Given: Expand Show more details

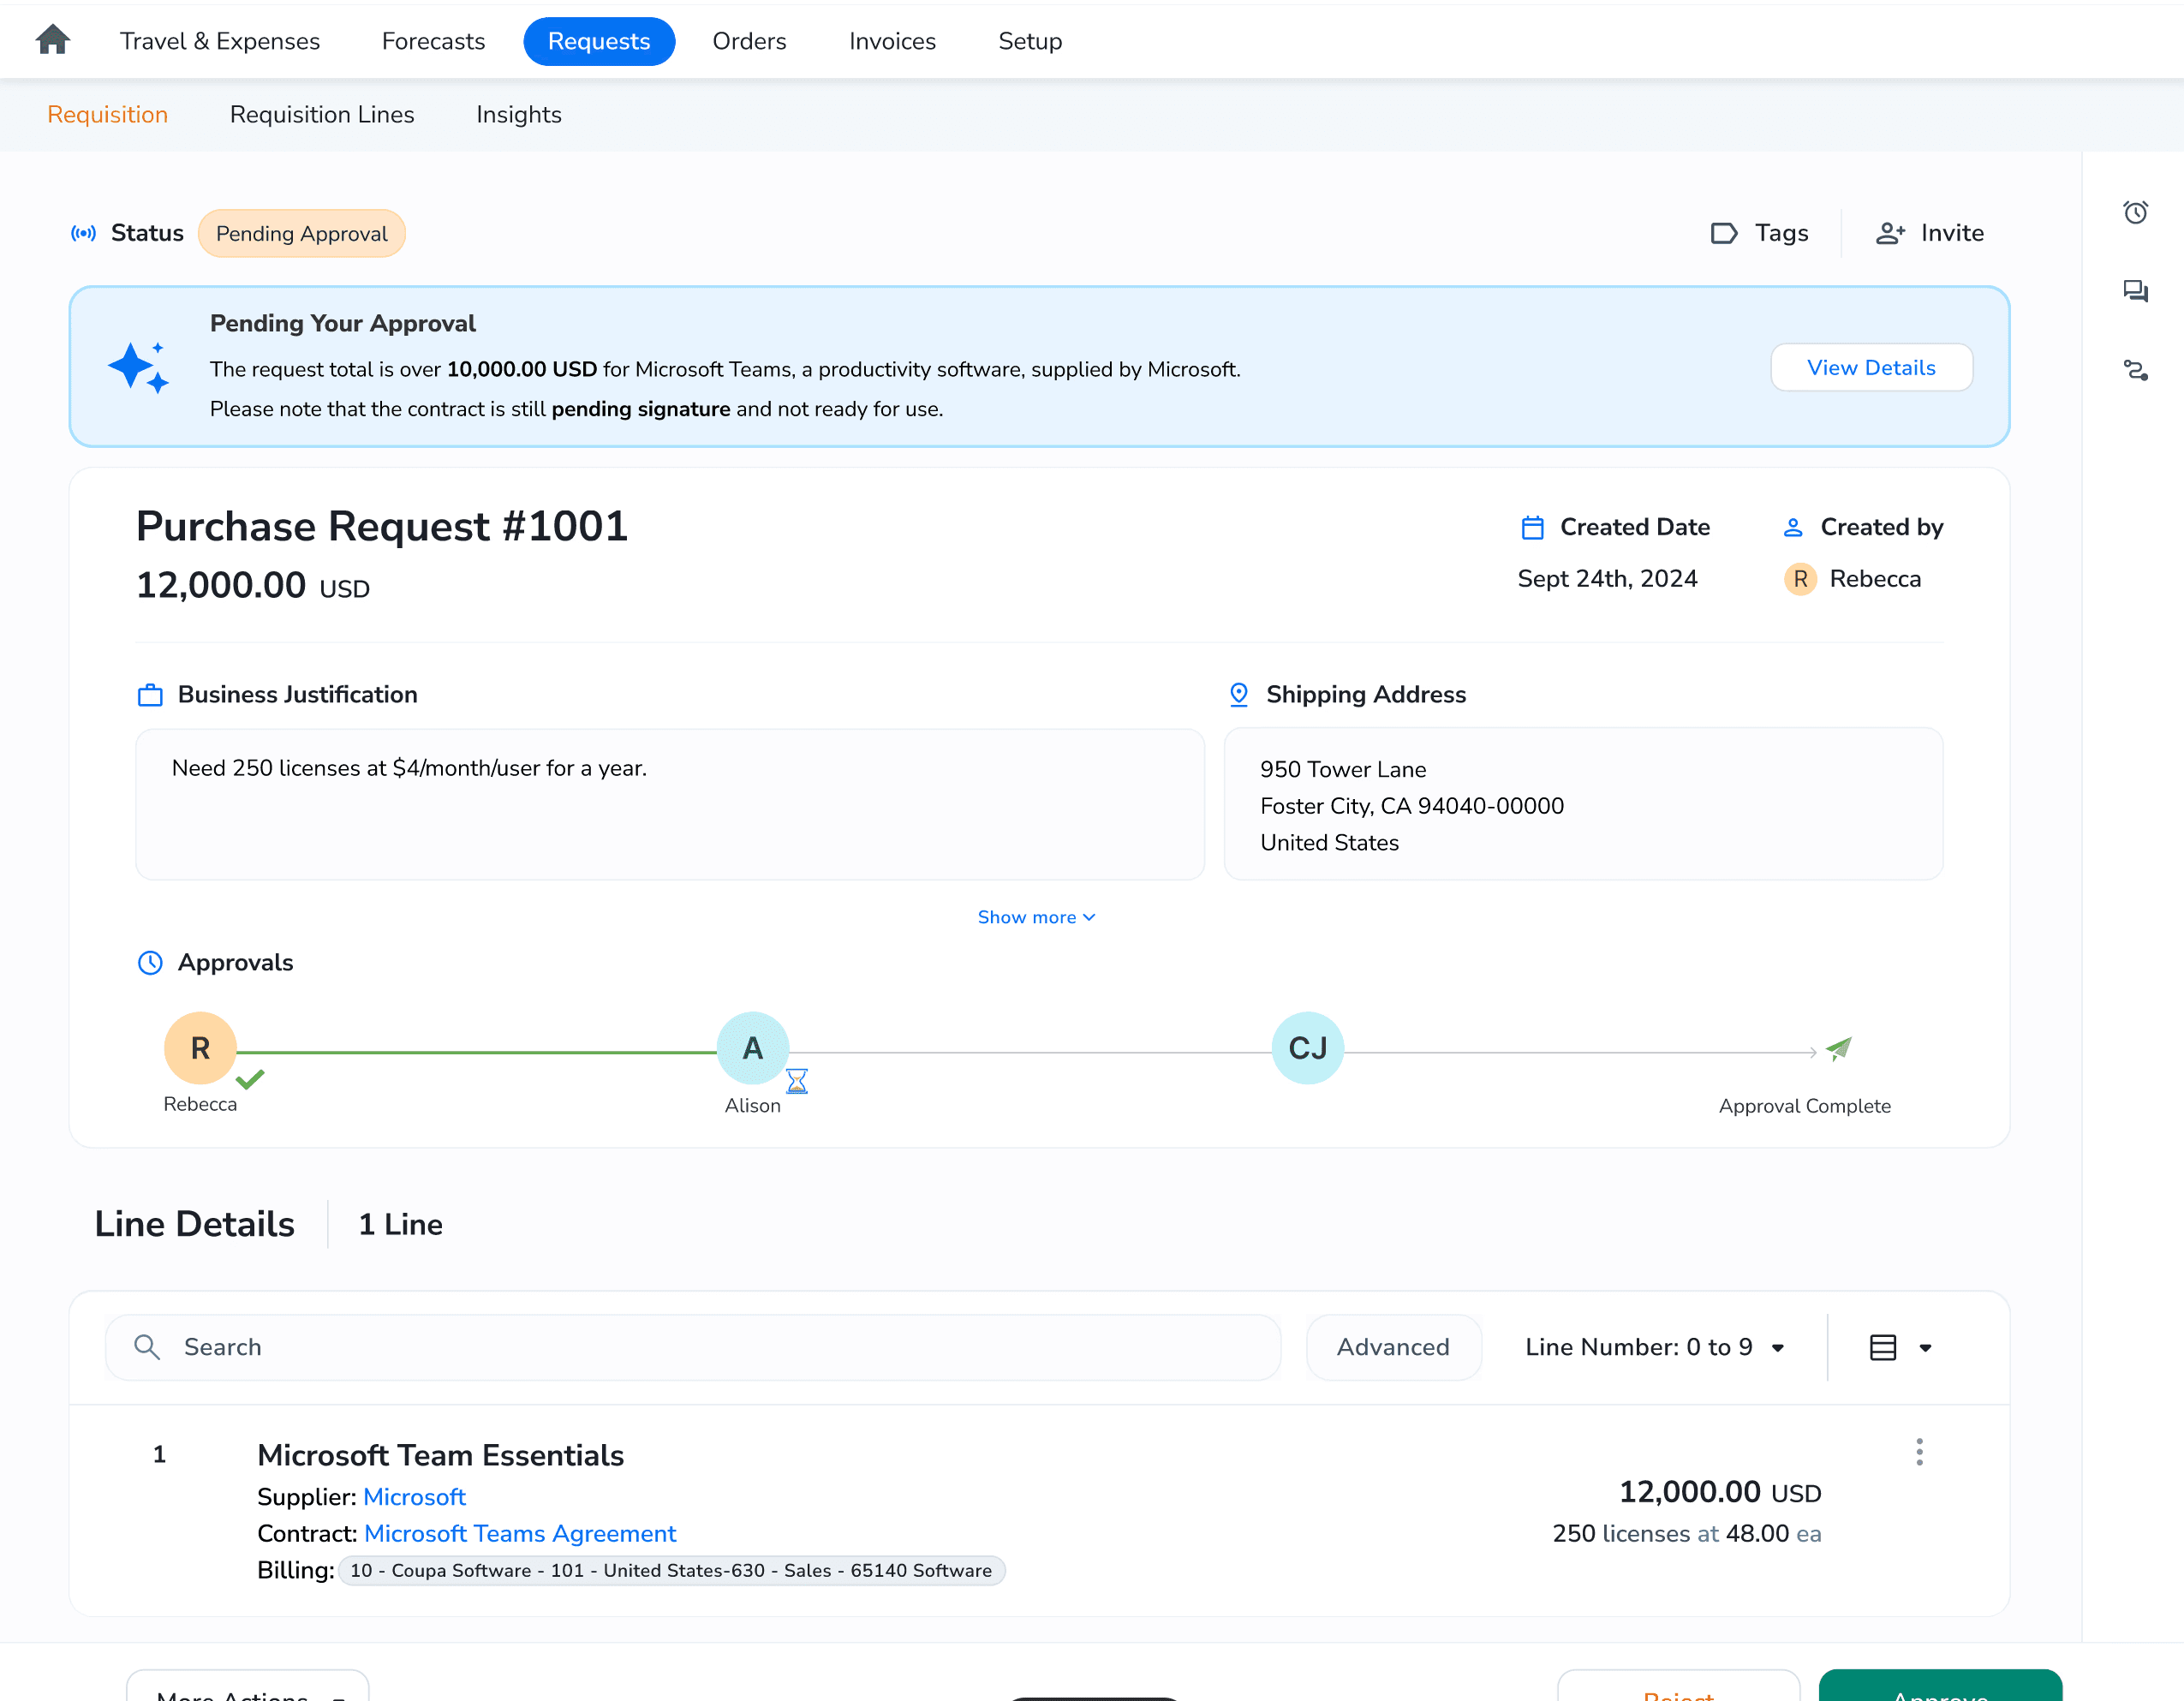Looking at the screenshot, I should (1036, 917).
